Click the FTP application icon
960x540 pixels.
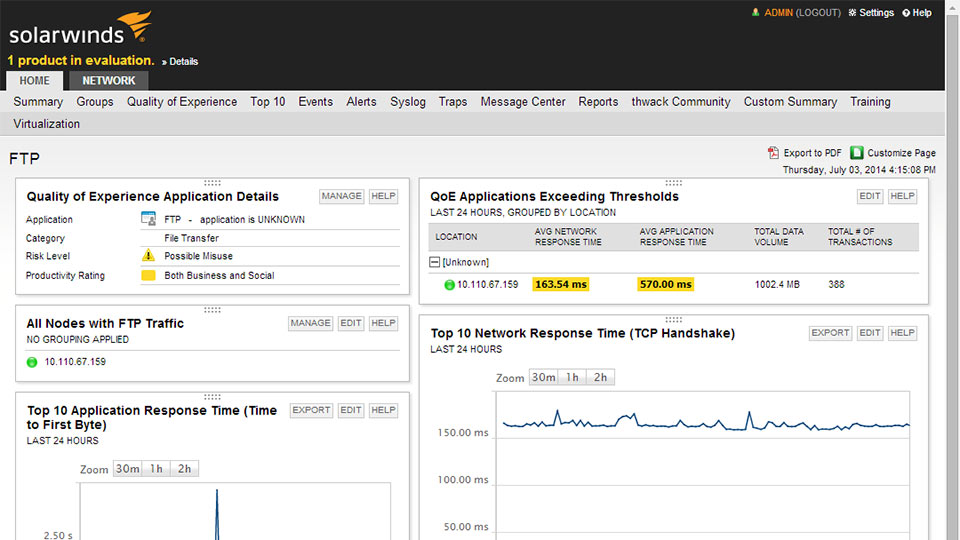148,219
